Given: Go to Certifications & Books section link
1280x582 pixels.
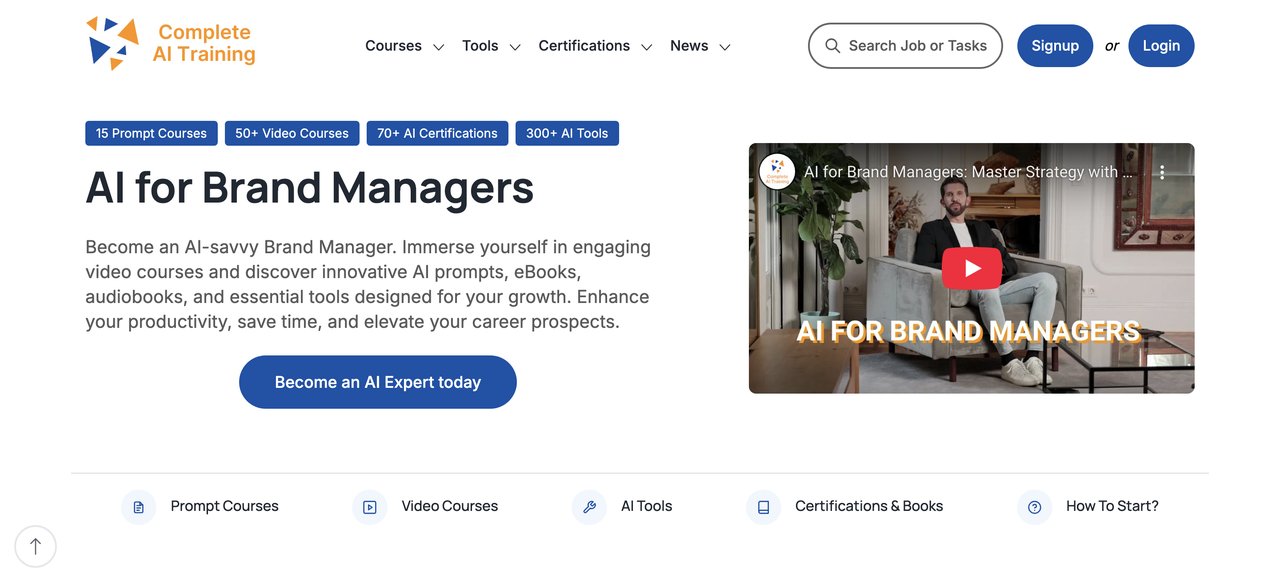Looking at the screenshot, I should coord(869,506).
